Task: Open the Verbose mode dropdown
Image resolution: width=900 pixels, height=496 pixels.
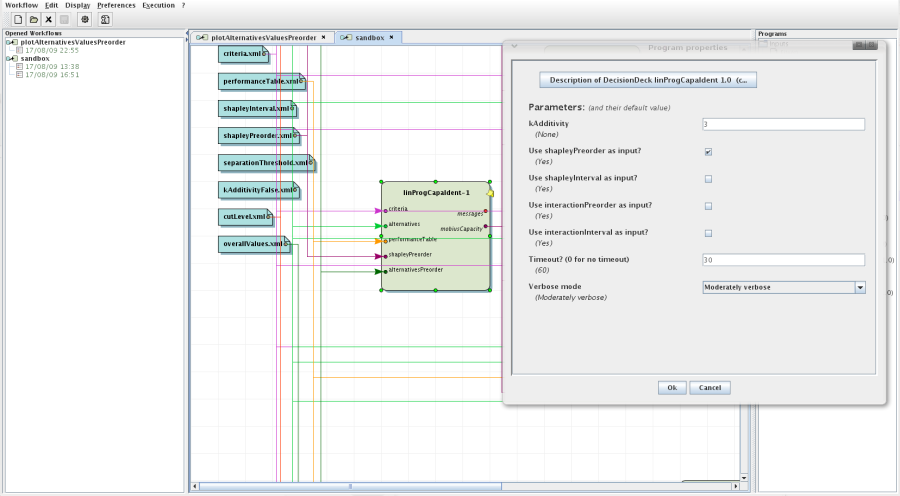Action: [x=783, y=288]
